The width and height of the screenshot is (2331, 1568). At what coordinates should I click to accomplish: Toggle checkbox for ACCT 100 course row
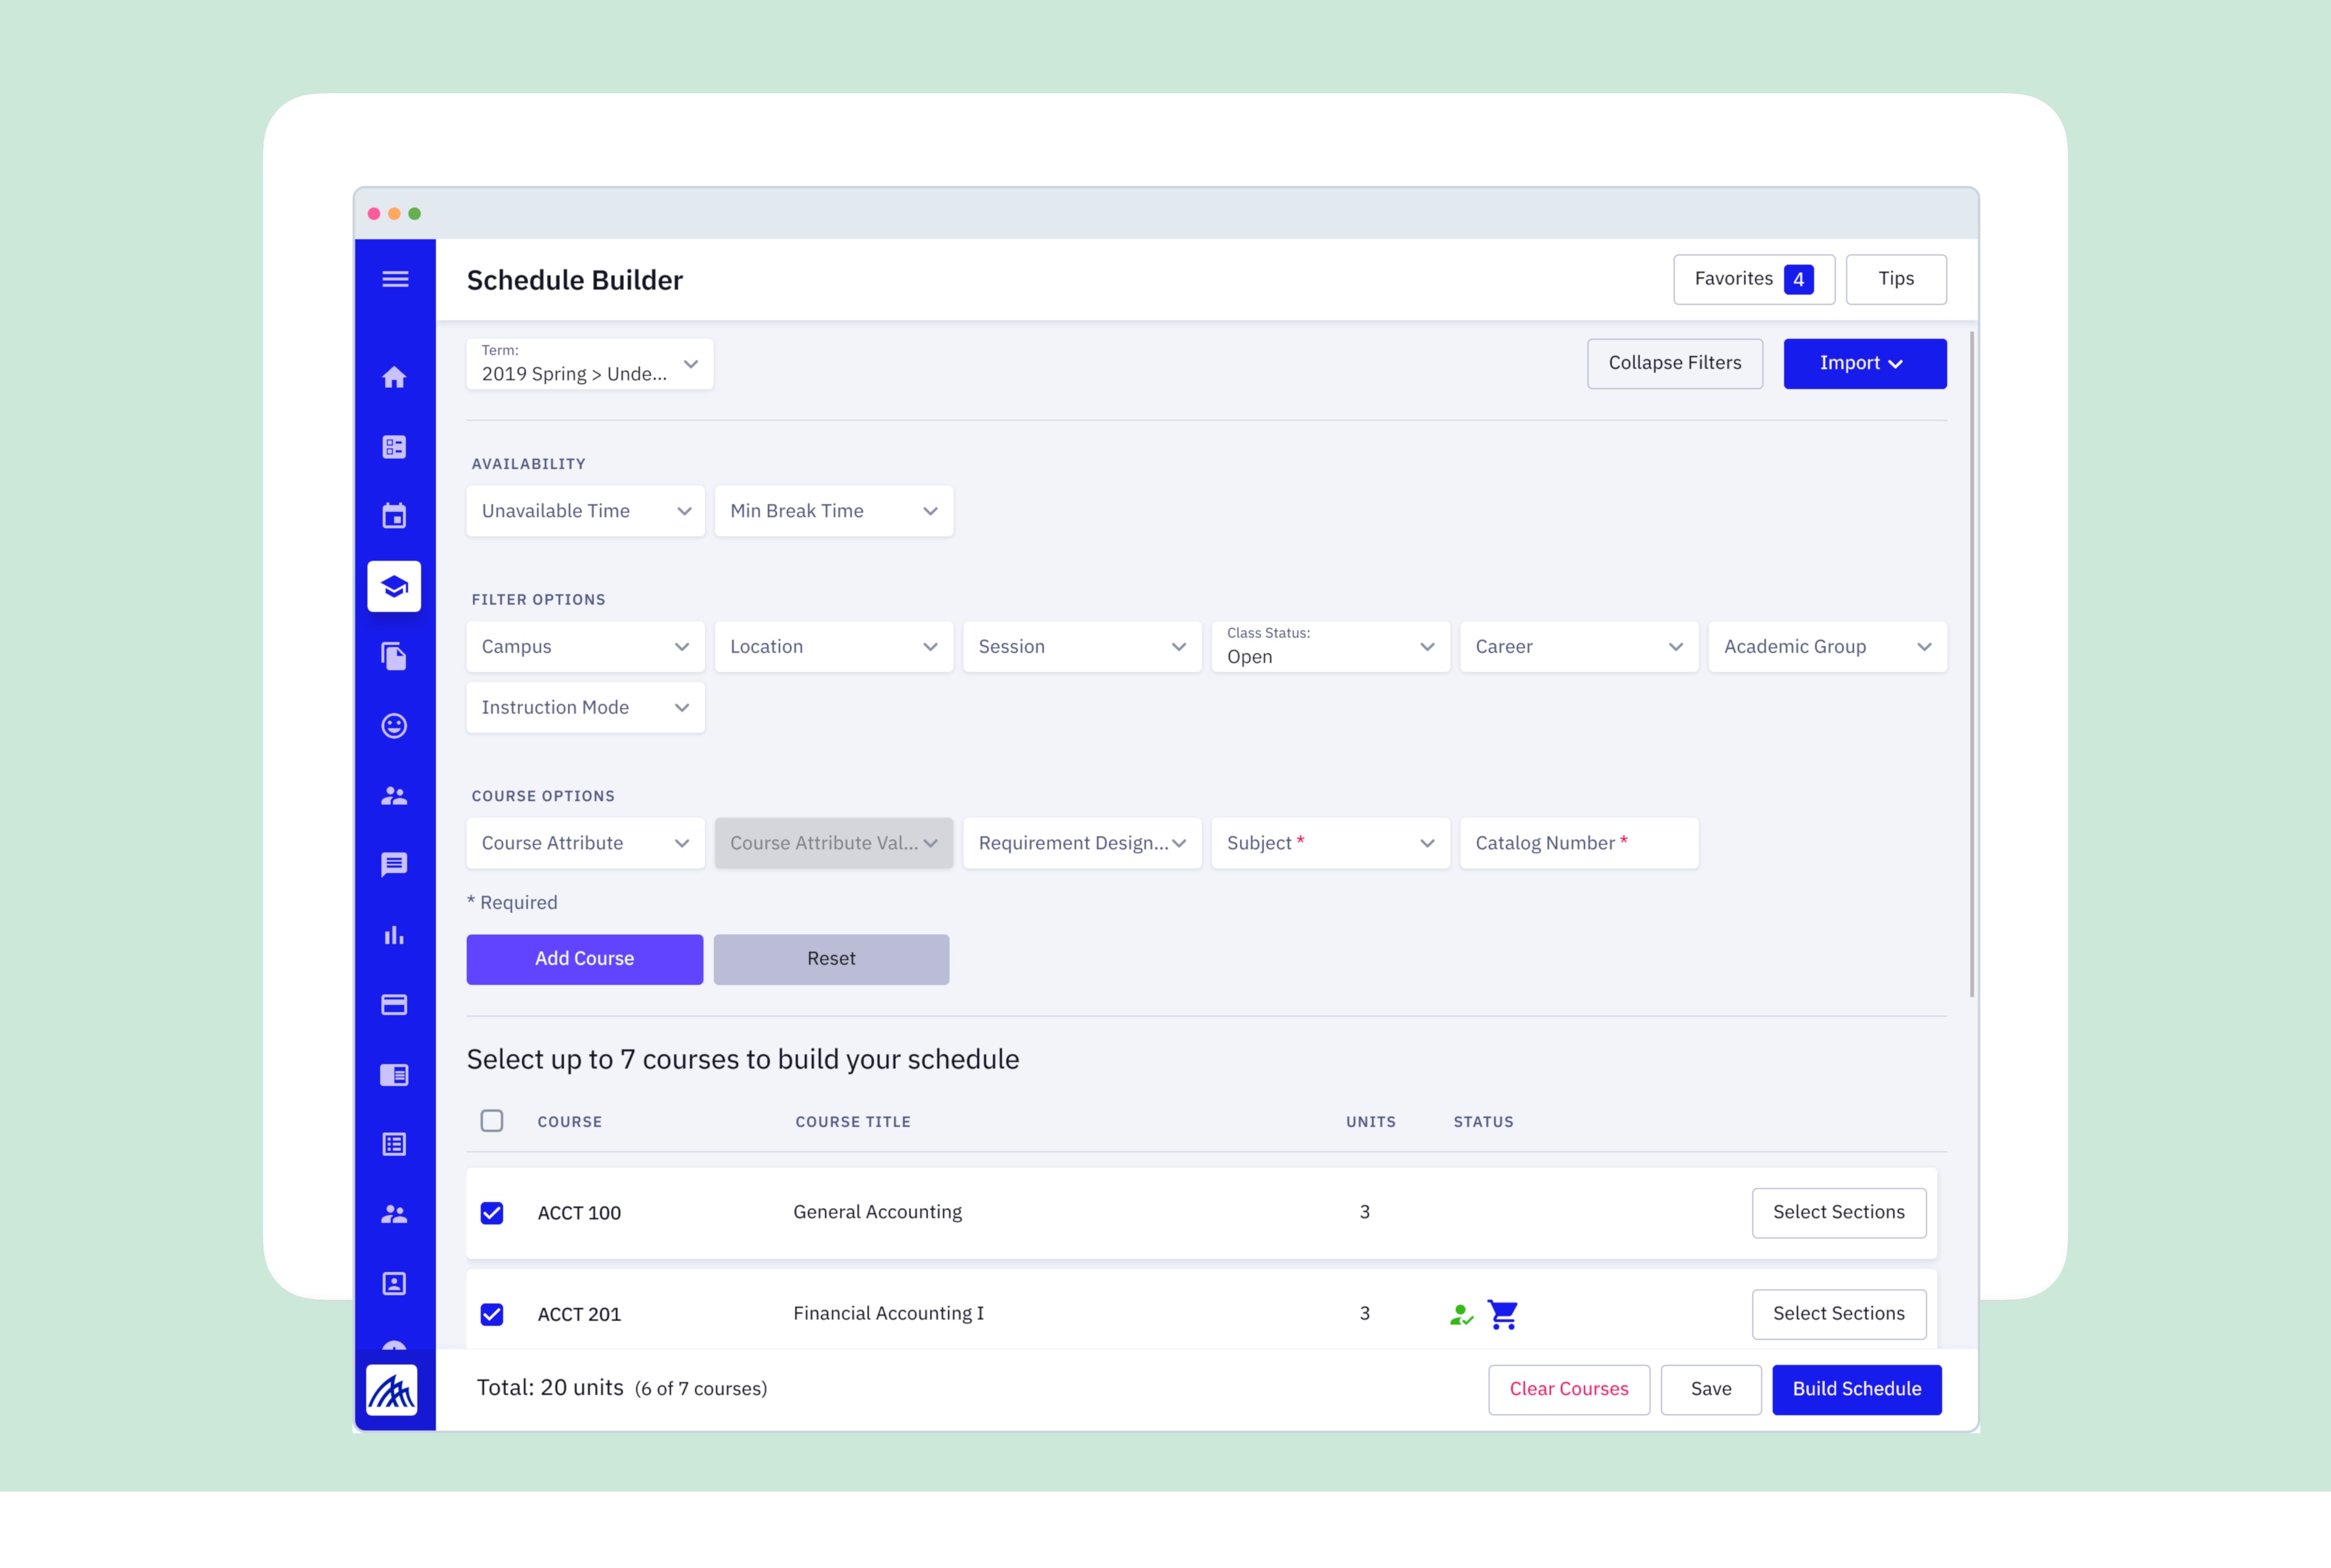coord(495,1211)
